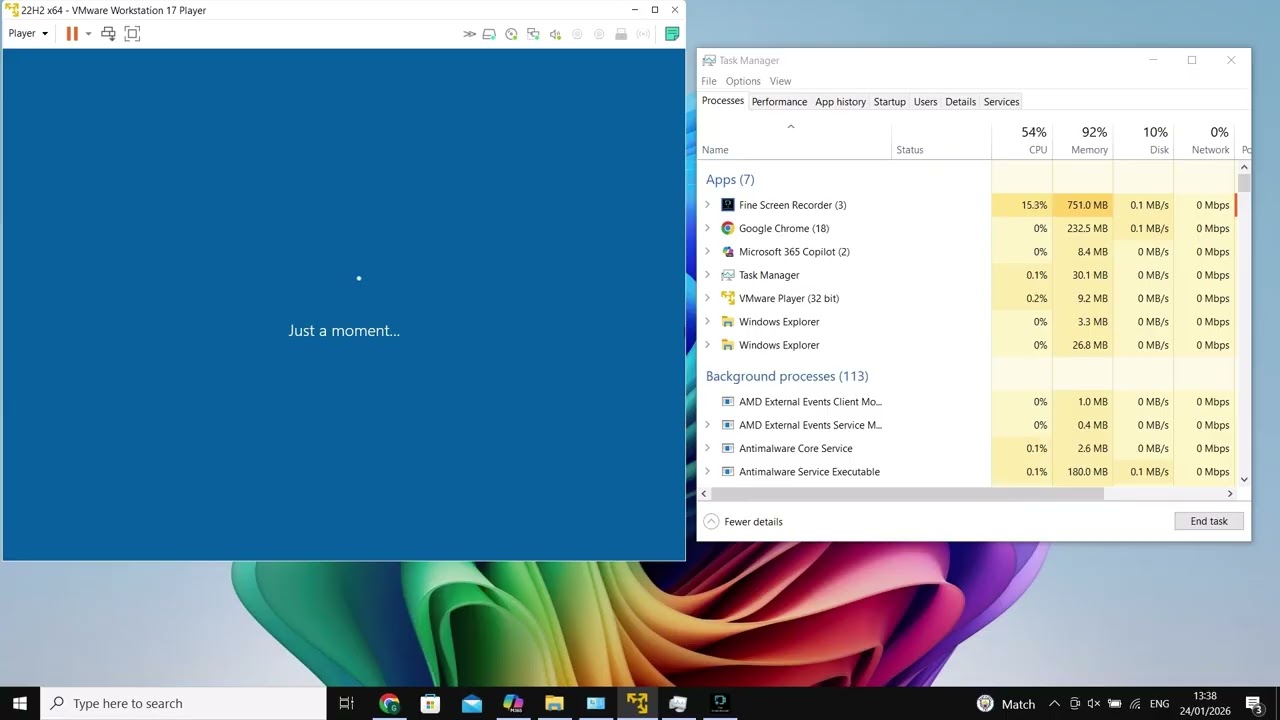Open the power options arrow beside the pause button
This screenshot has width=1280, height=720.
pos(88,34)
